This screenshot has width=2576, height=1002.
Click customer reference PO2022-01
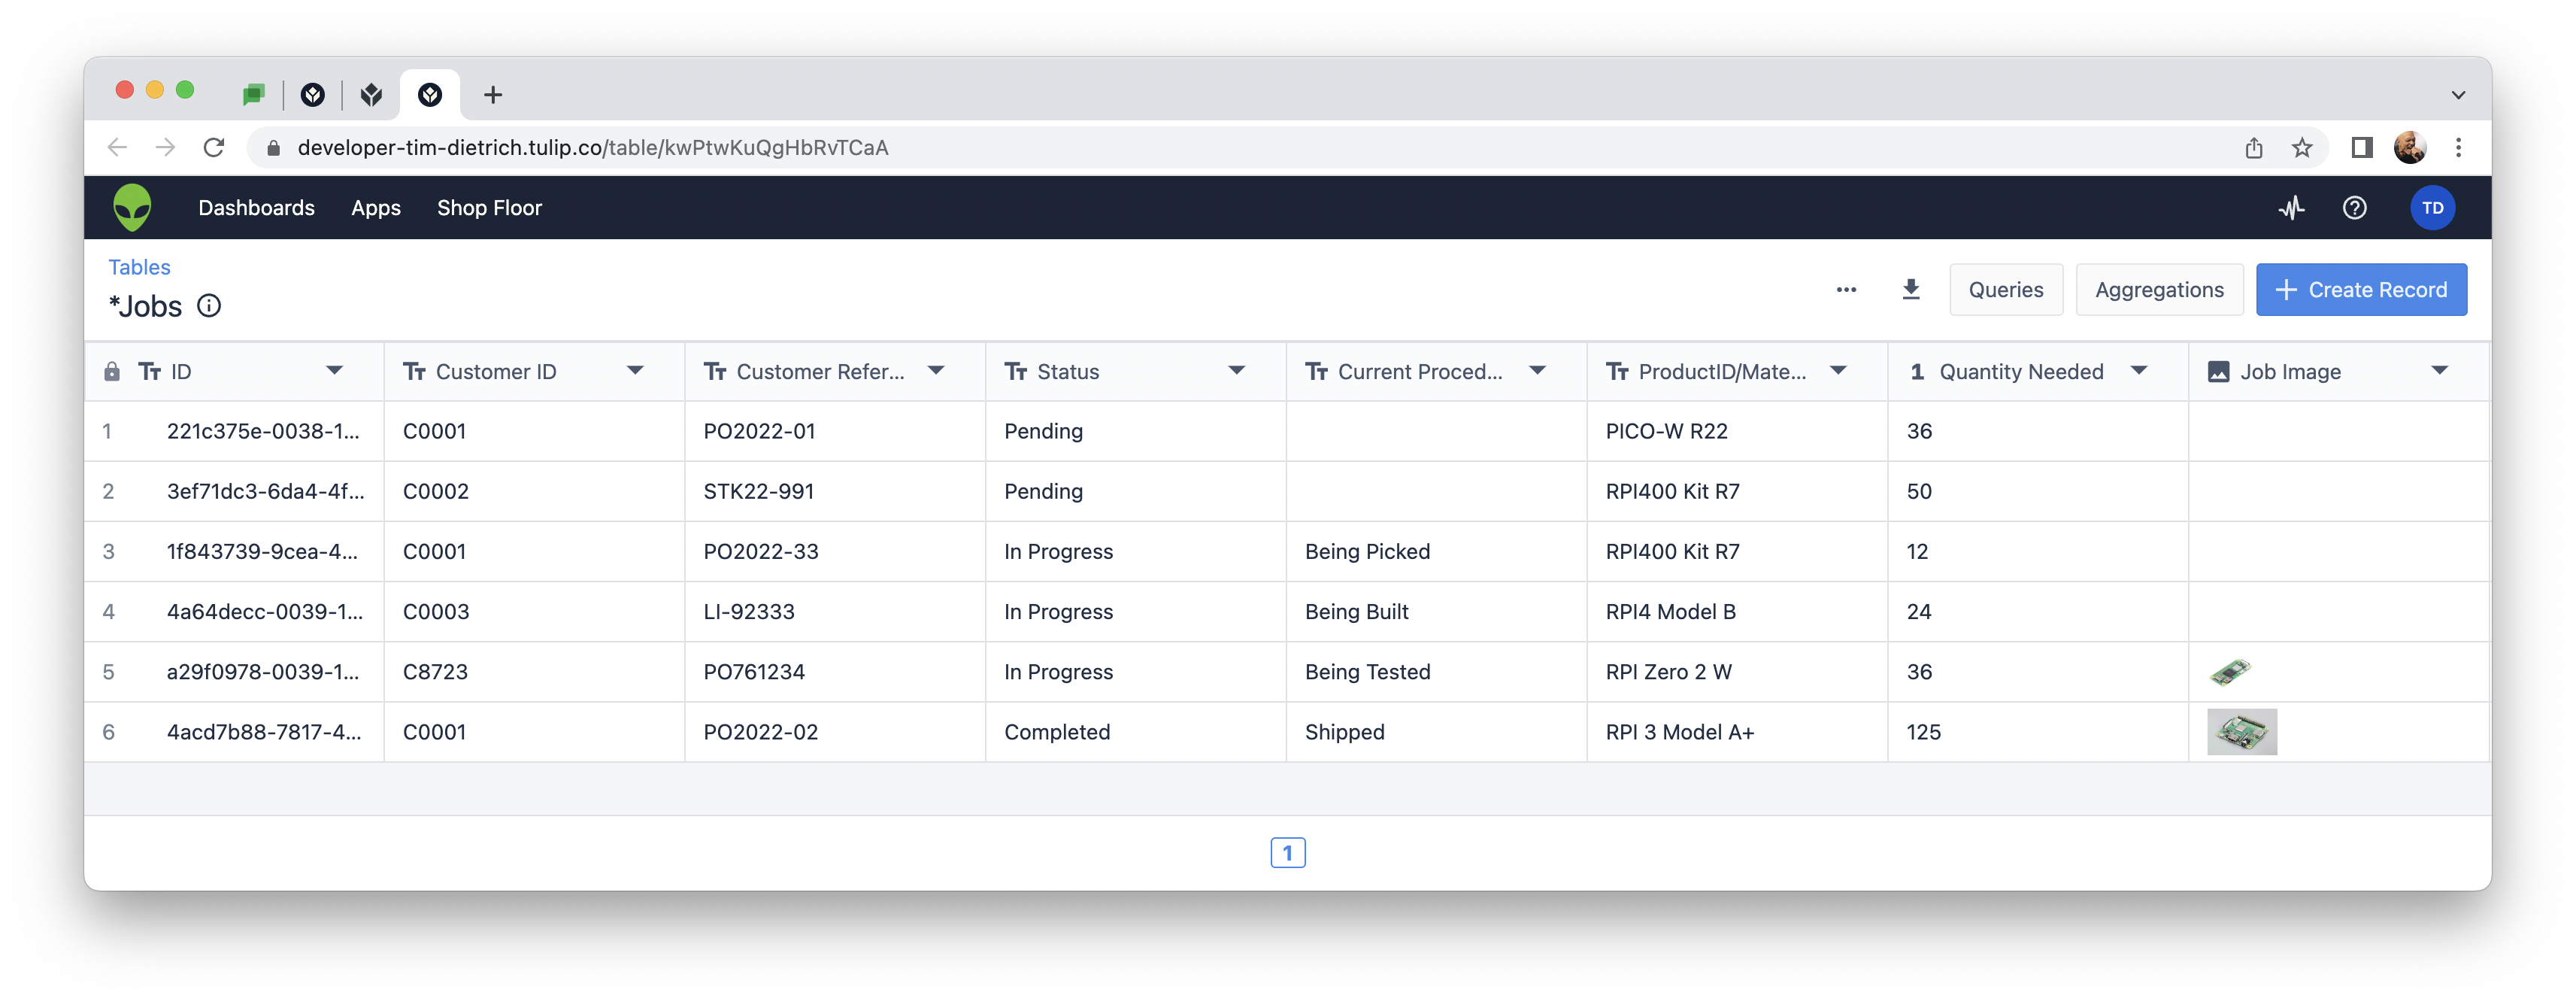click(760, 431)
